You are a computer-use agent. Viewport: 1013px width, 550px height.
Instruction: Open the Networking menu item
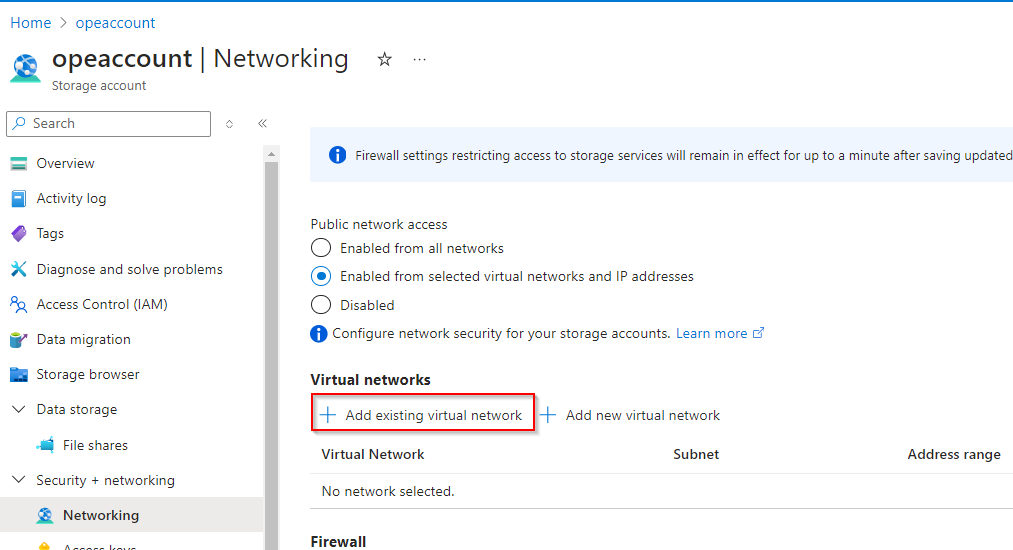101,515
